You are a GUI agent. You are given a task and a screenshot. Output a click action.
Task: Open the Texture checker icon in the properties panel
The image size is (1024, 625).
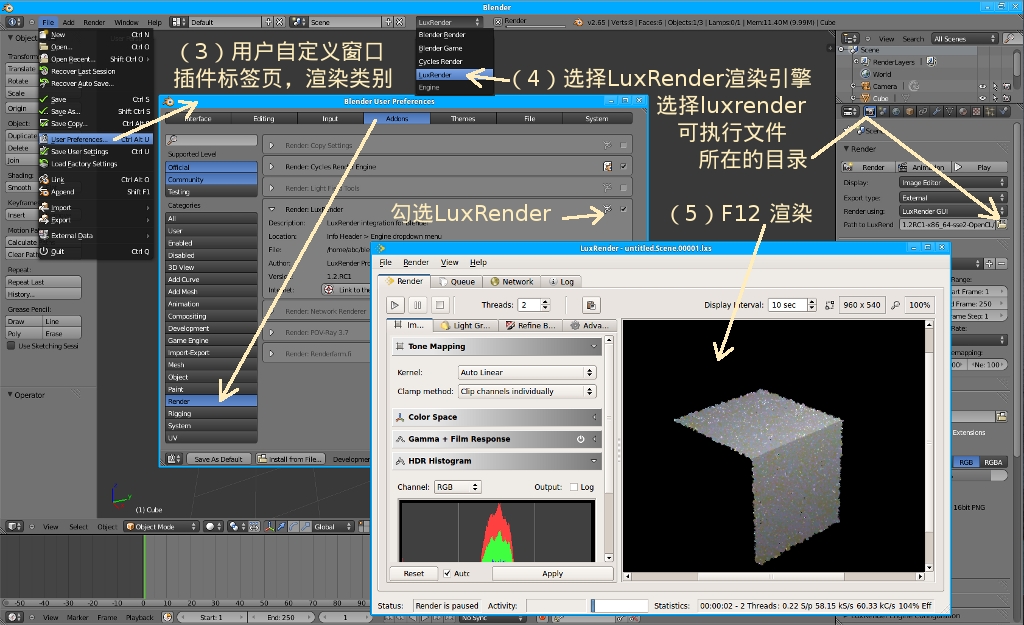click(x=976, y=112)
